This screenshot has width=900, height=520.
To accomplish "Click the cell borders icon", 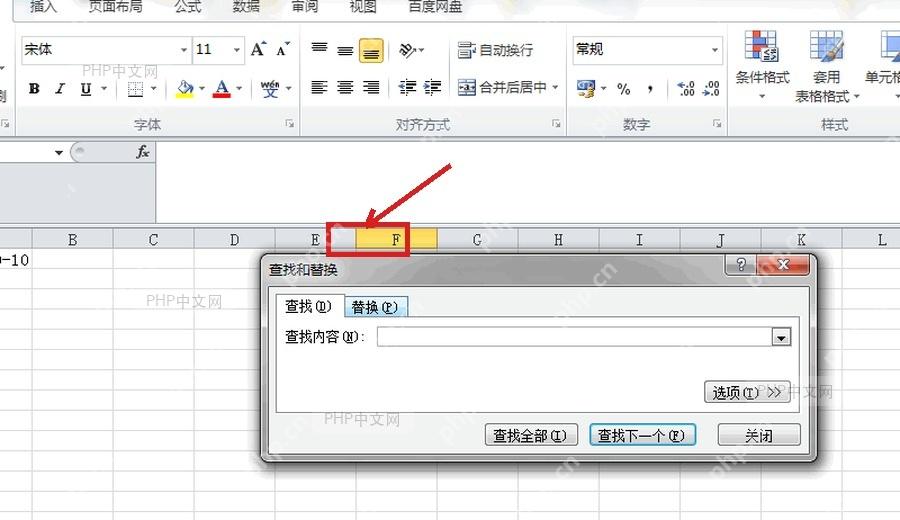I will click(x=135, y=88).
